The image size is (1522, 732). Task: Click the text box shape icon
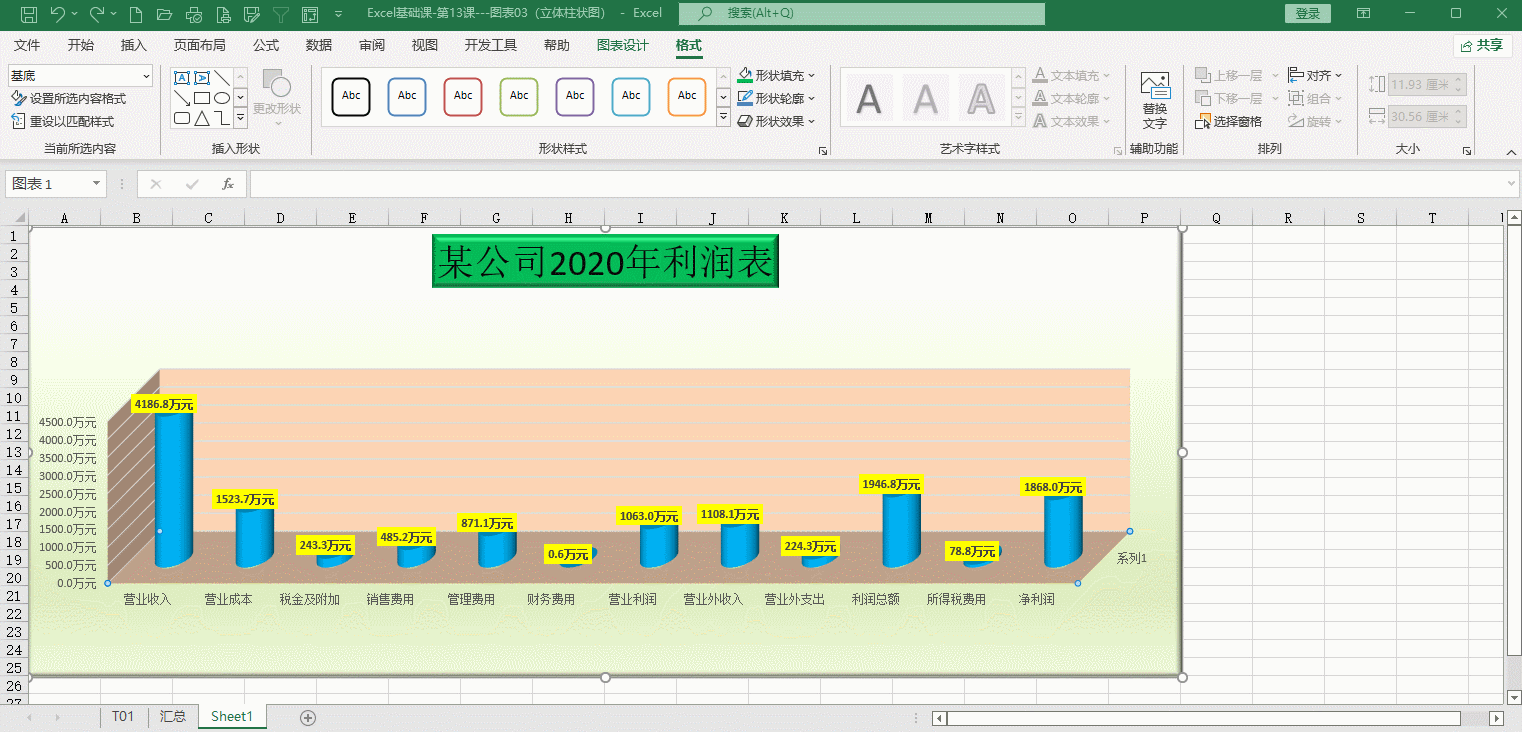pos(182,78)
